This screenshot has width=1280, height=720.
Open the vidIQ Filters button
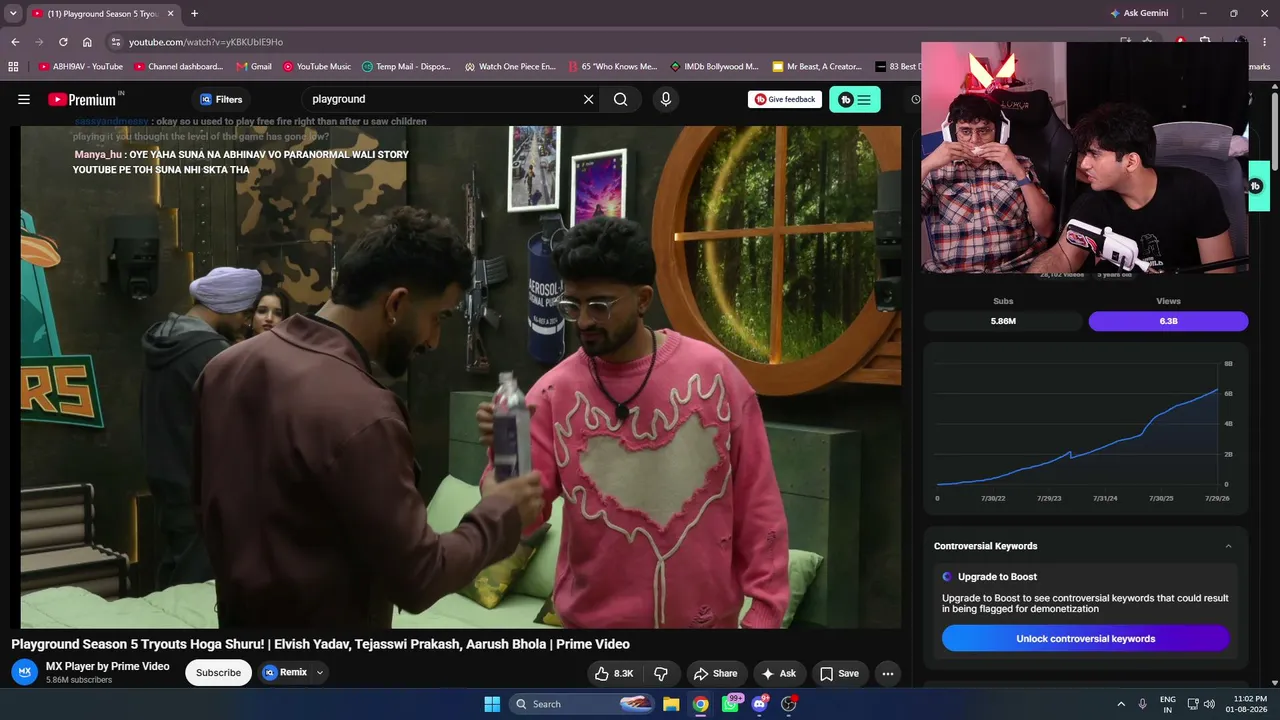click(221, 99)
